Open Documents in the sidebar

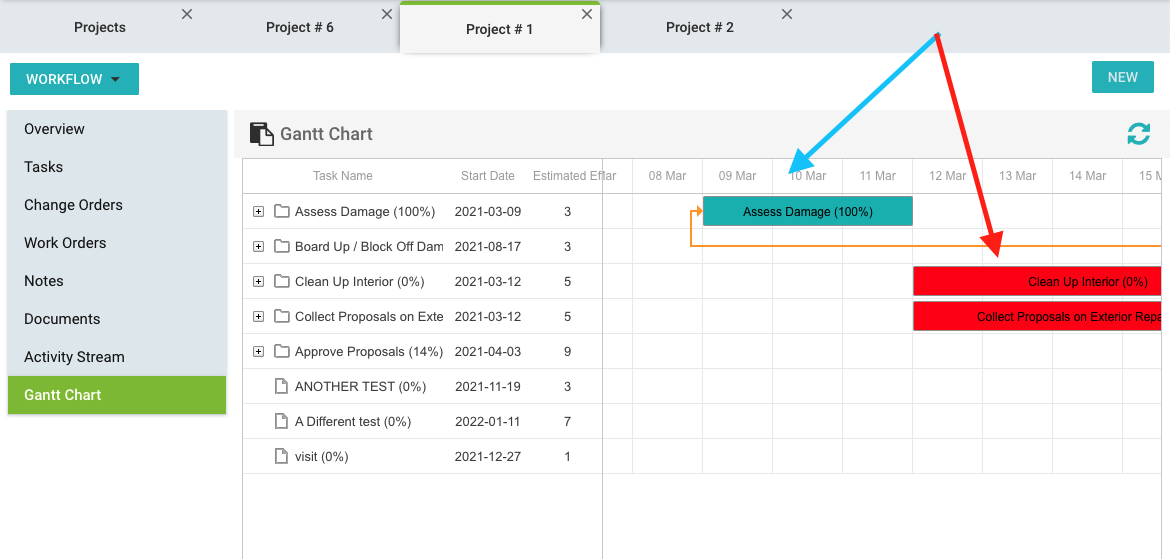(117, 319)
